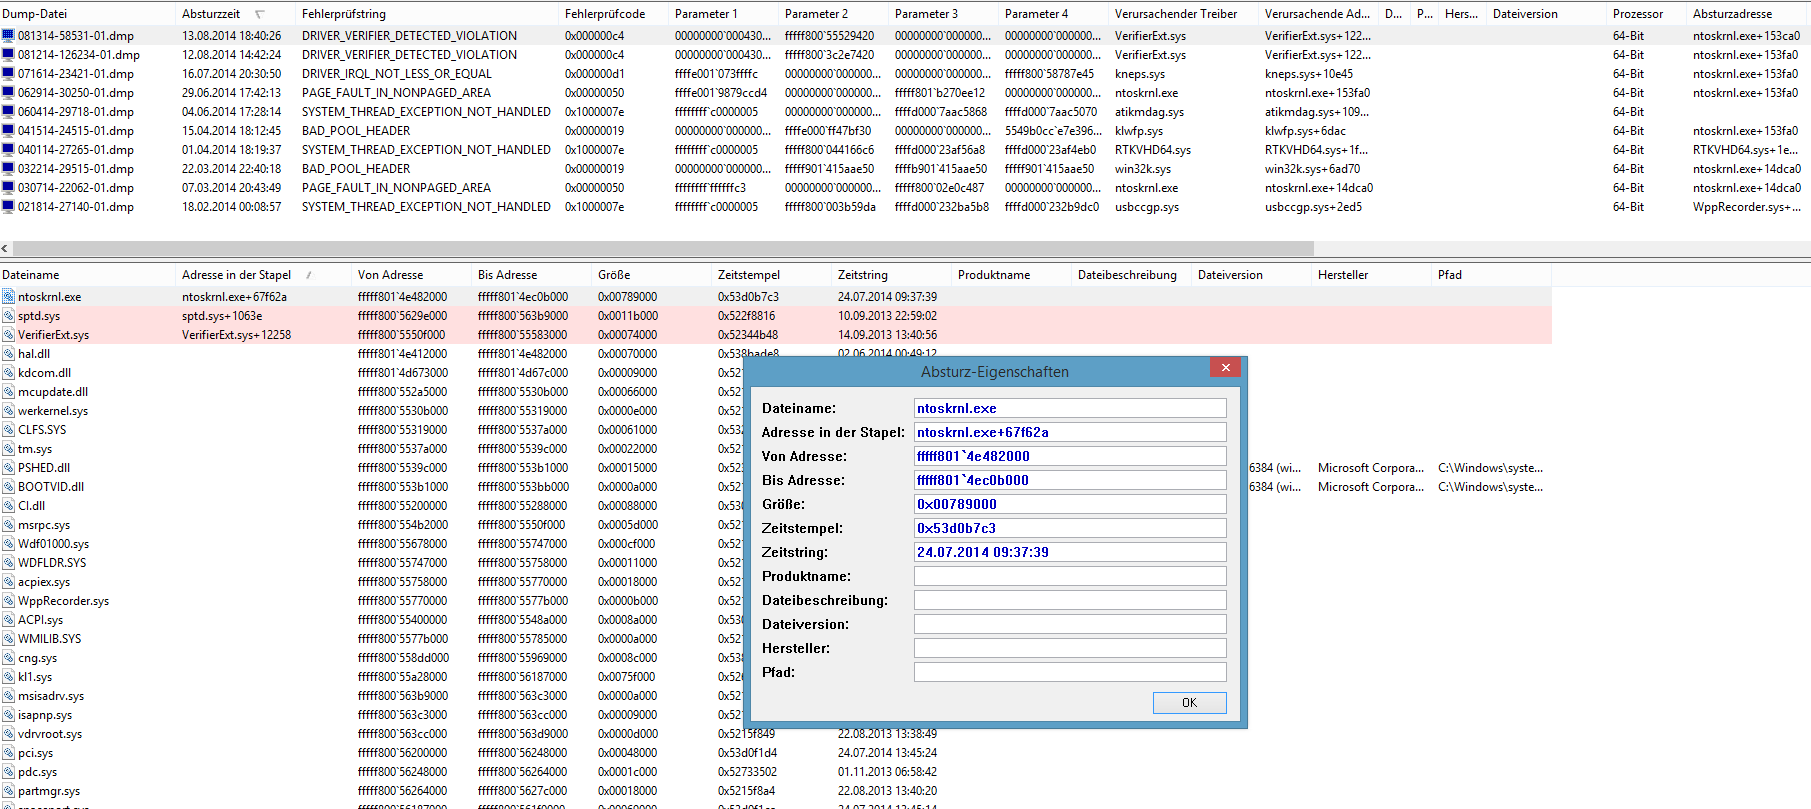This screenshot has width=1811, height=809.
Task: Select the DRIVER_IRQL_NOT_LESS_OR_EQUAL entry
Action: 397,73
